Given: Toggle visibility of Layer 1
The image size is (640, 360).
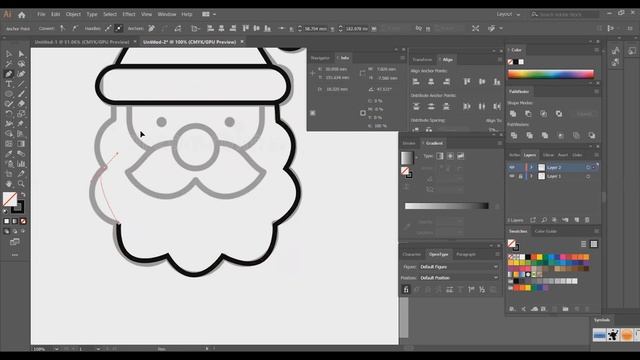Looking at the screenshot, I should click(512, 176).
